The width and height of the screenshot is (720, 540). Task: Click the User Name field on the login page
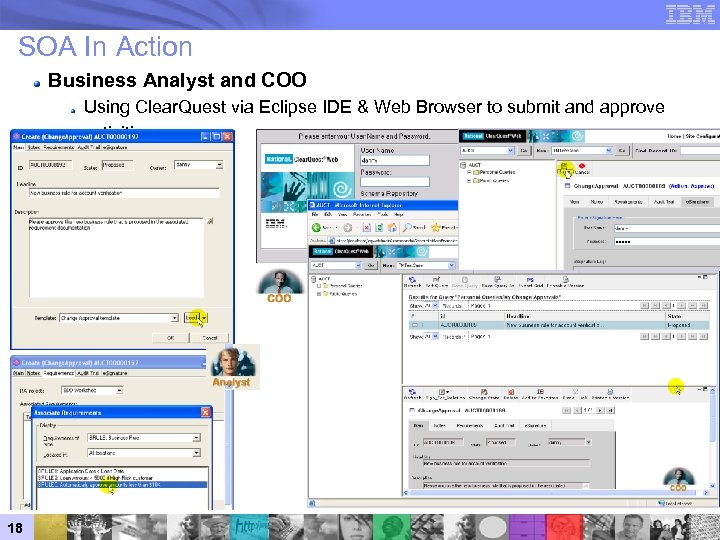coord(395,160)
